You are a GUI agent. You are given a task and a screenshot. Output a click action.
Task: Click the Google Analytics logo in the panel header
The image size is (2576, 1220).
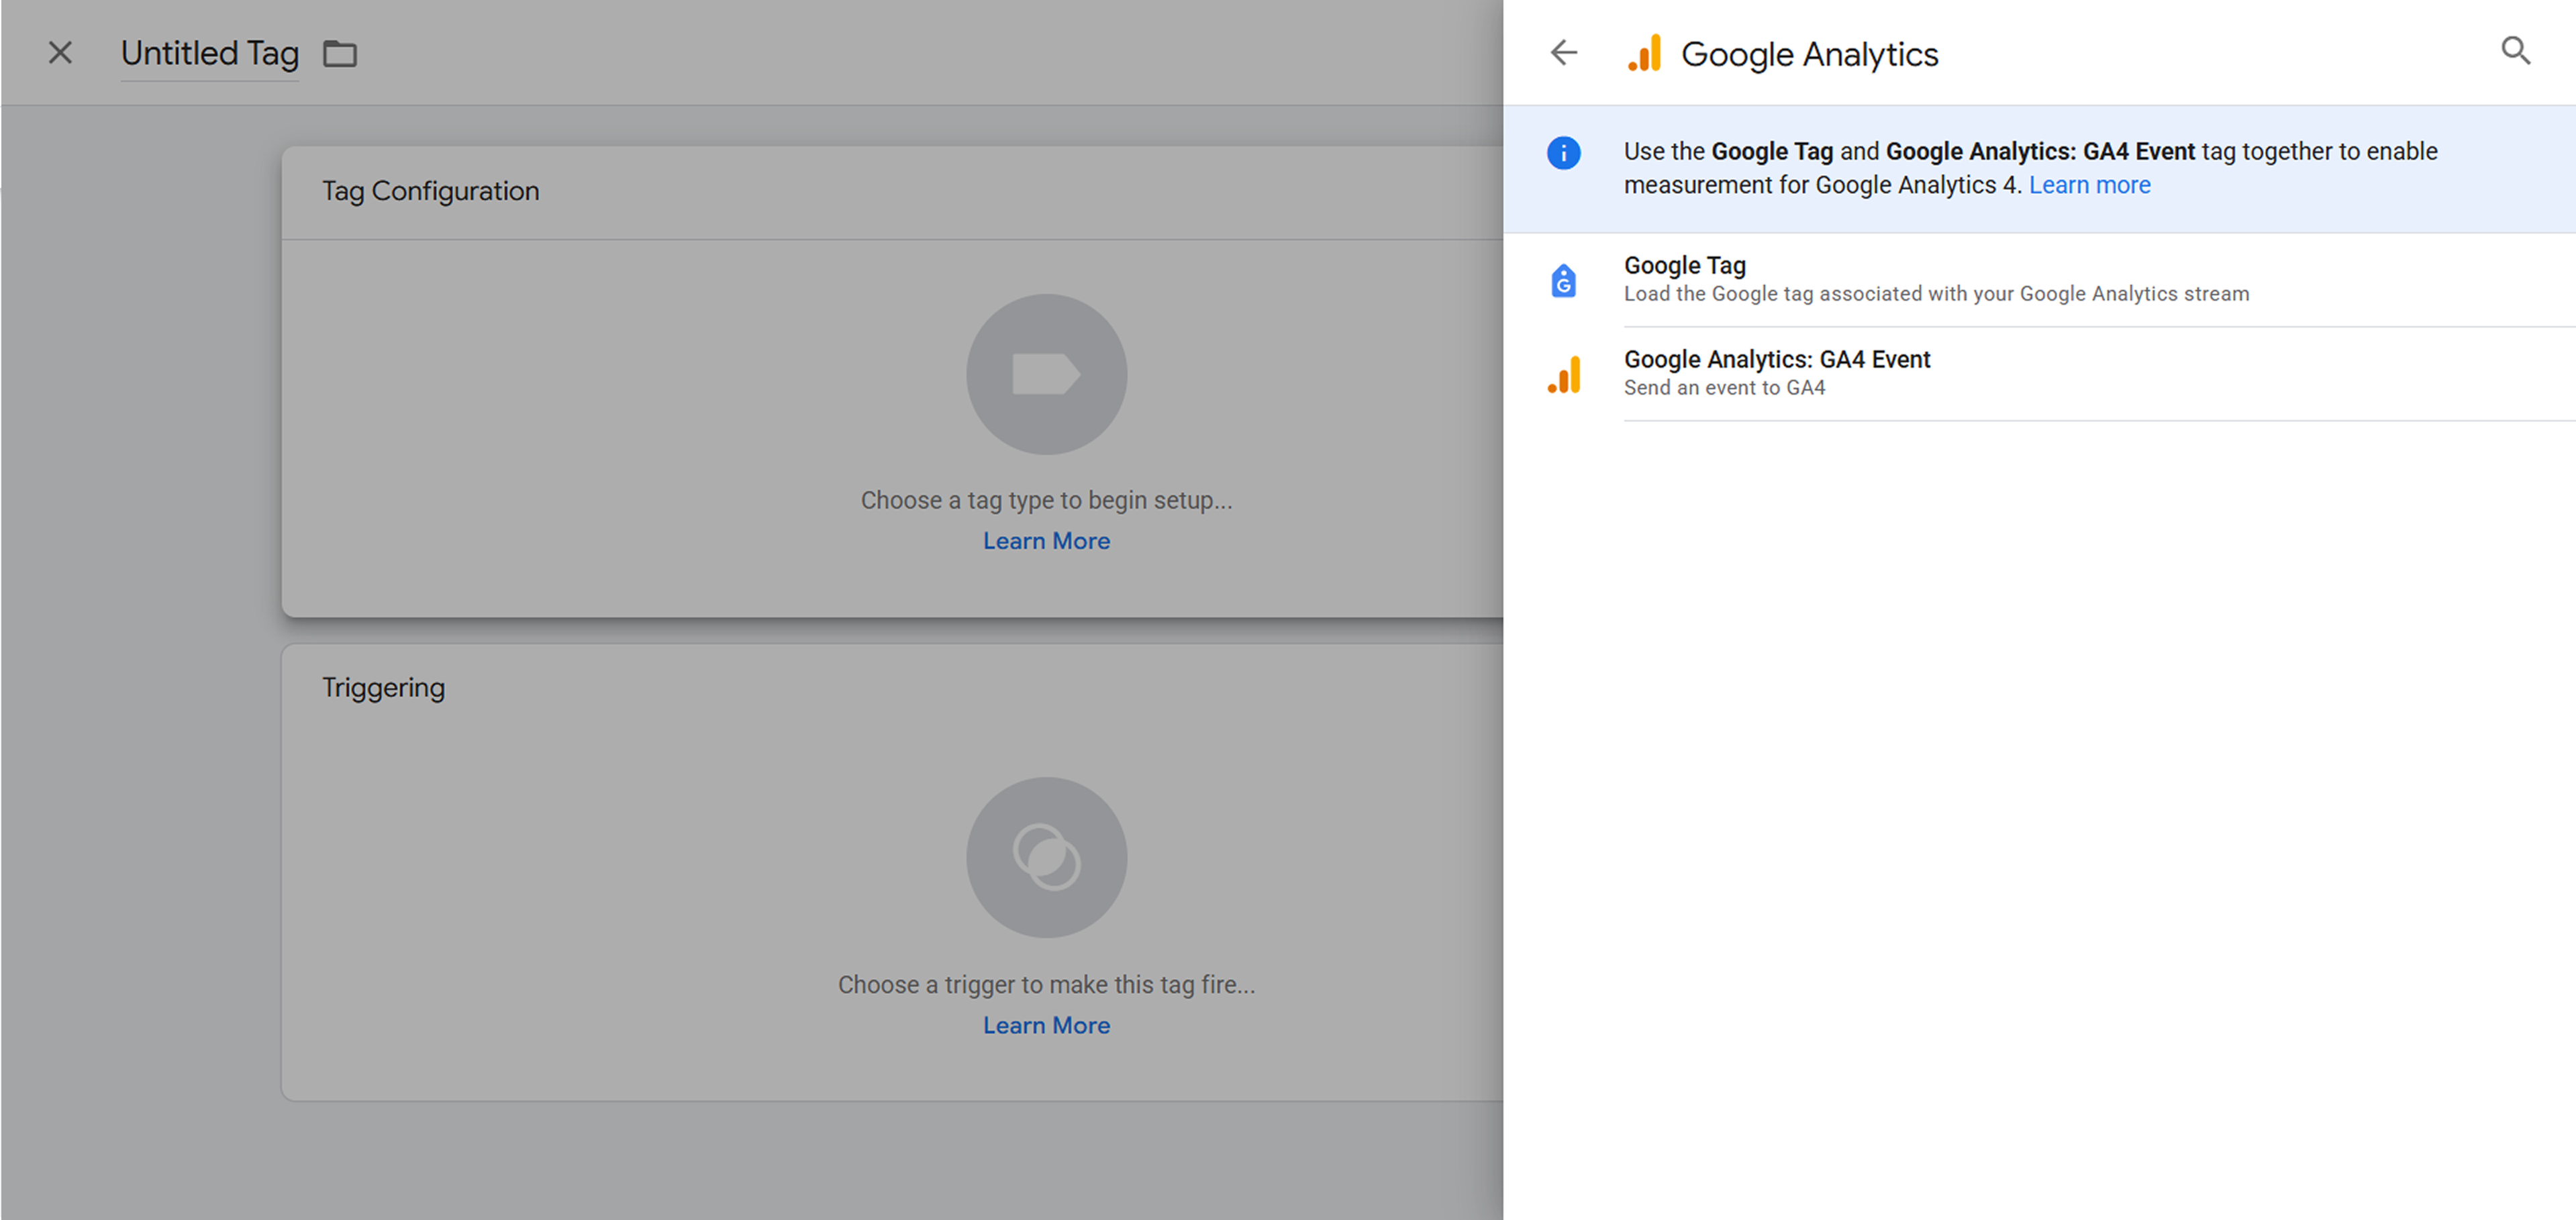pyautogui.click(x=1645, y=53)
